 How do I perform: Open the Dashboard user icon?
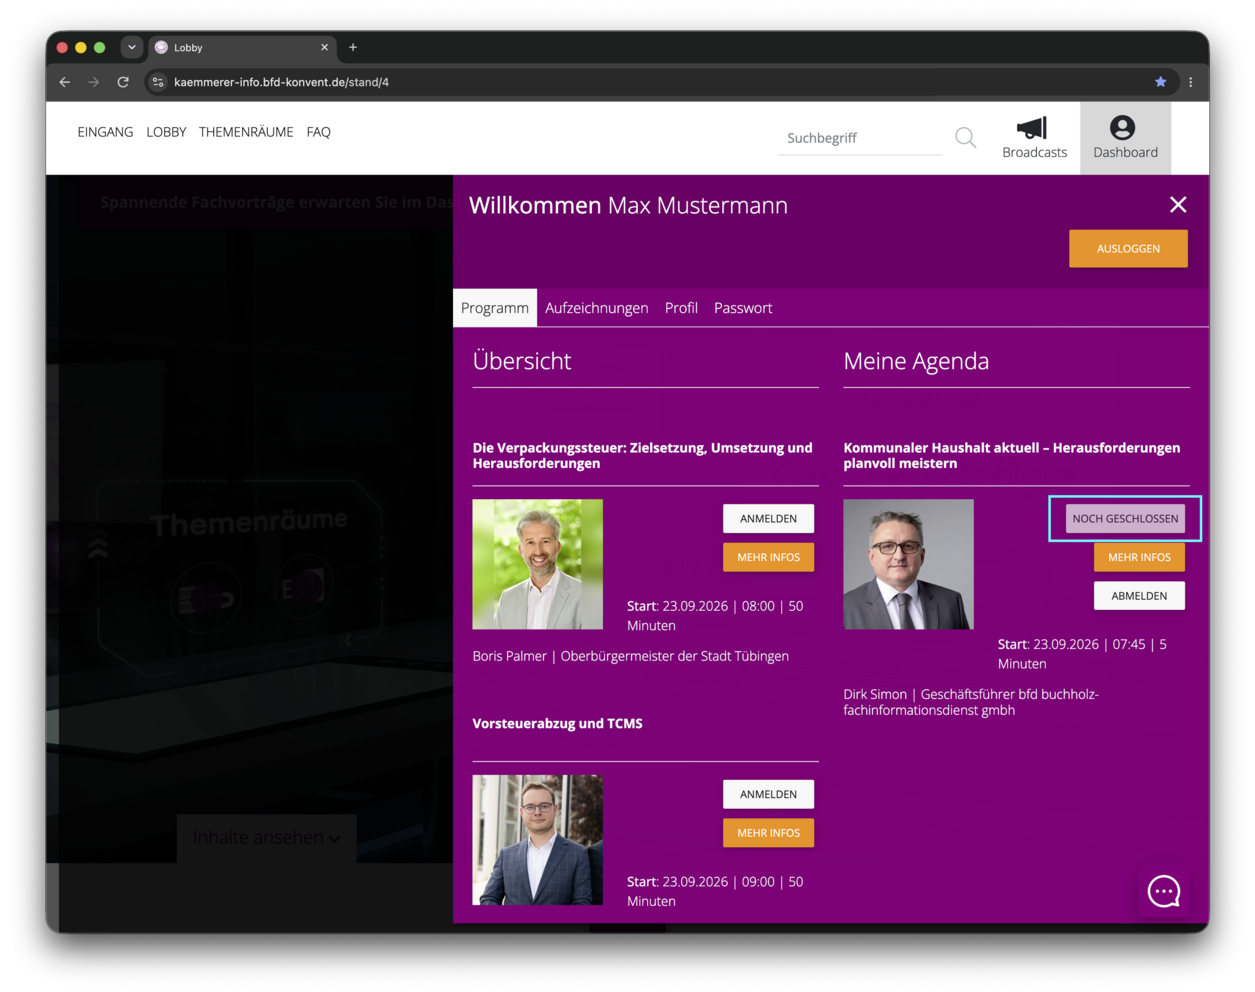click(1122, 127)
